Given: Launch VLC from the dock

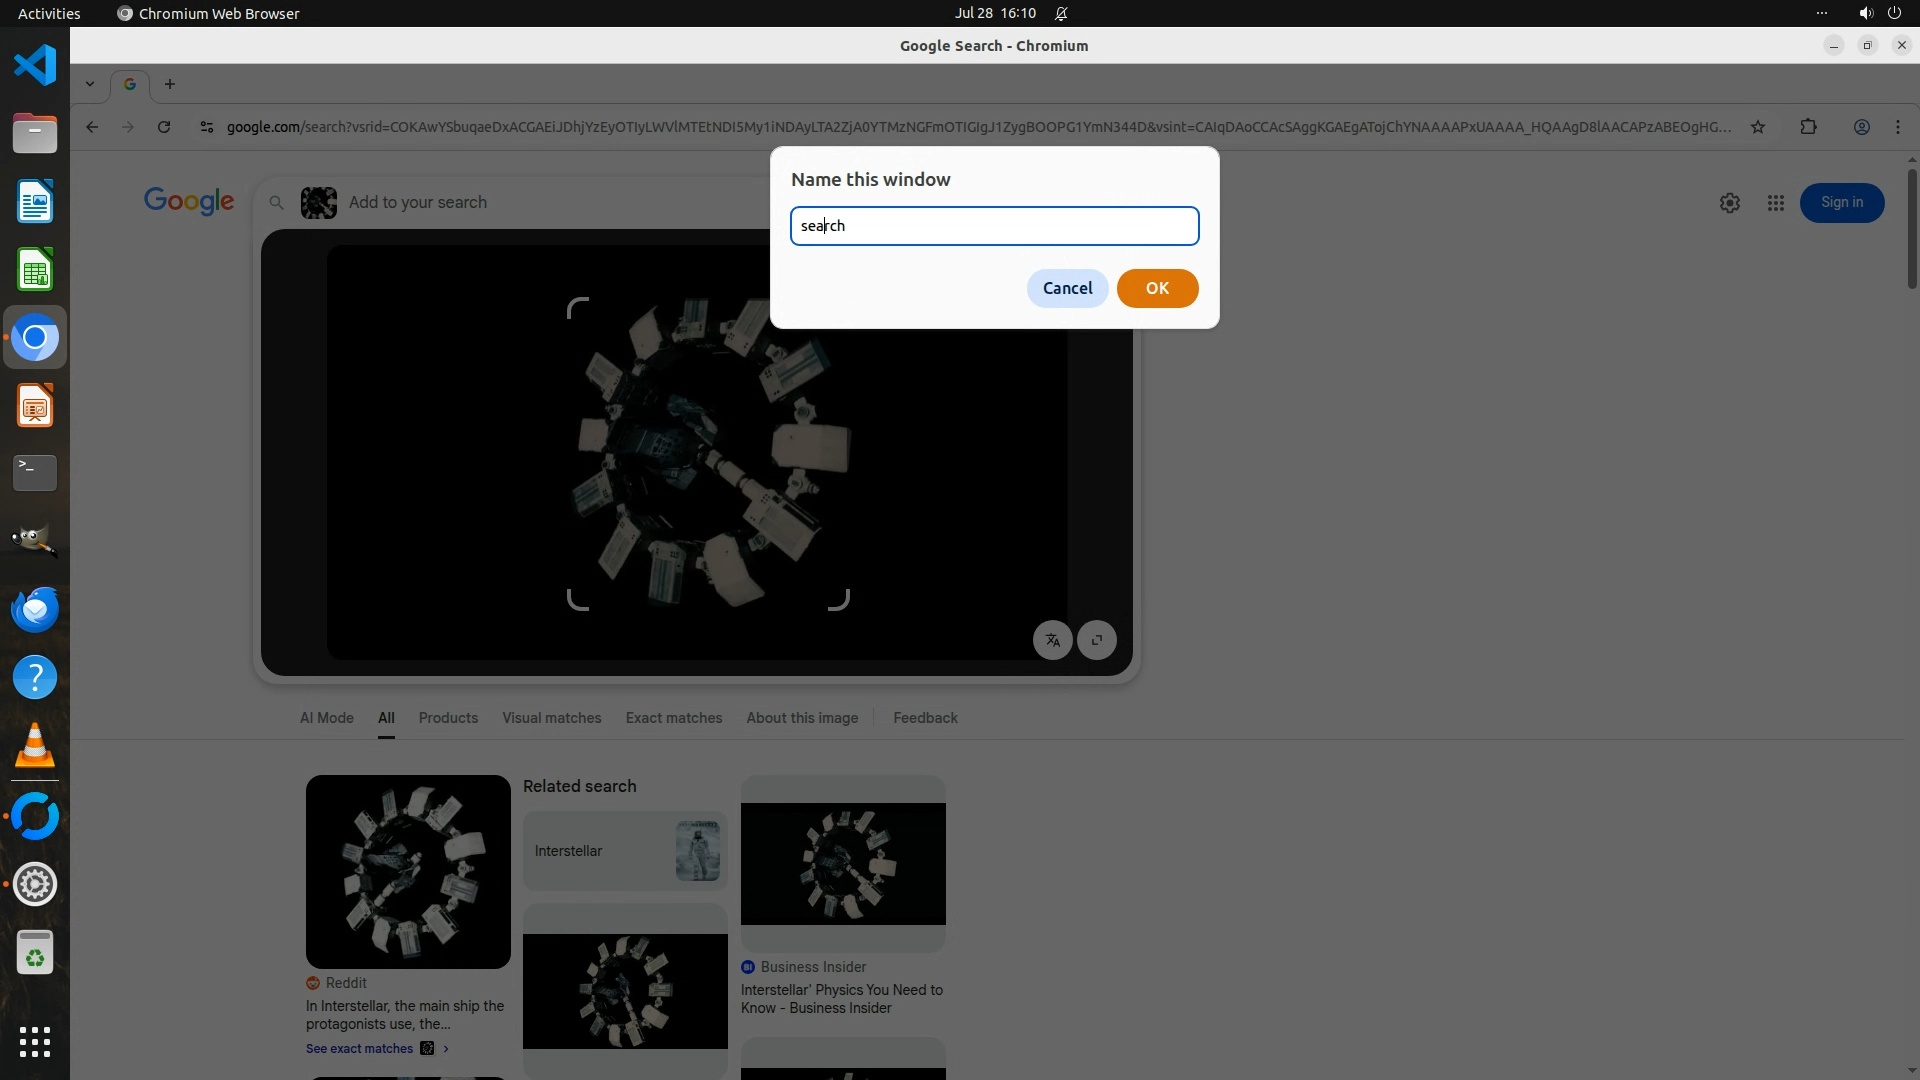Looking at the screenshot, I should pos(35,746).
